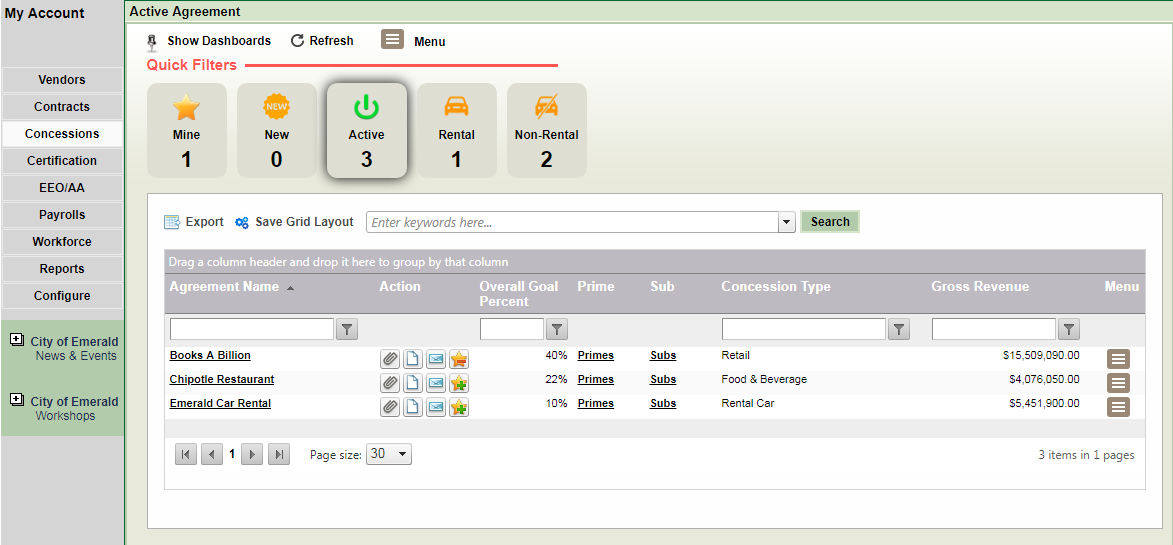Click the attachment paperclip icon for Books A Billion
Screen dimensions: 1173x545
click(389, 358)
